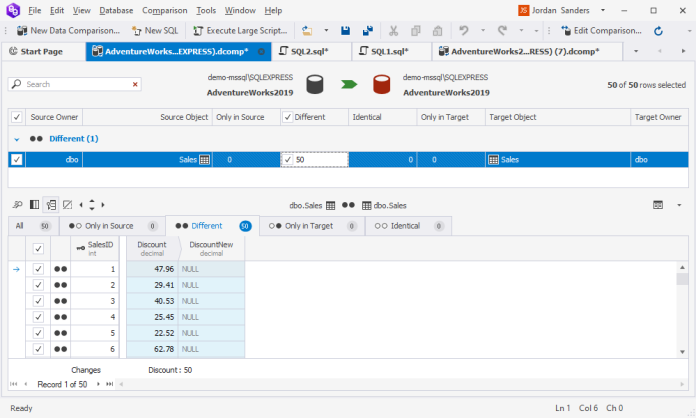Open the column options dropdown arrow
The width and height of the screenshot is (696, 418).
point(679,205)
